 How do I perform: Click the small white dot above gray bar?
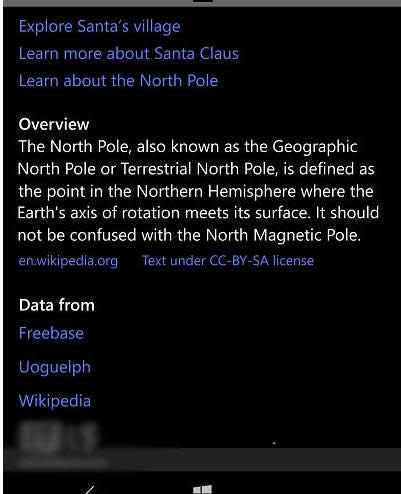(x=274, y=443)
